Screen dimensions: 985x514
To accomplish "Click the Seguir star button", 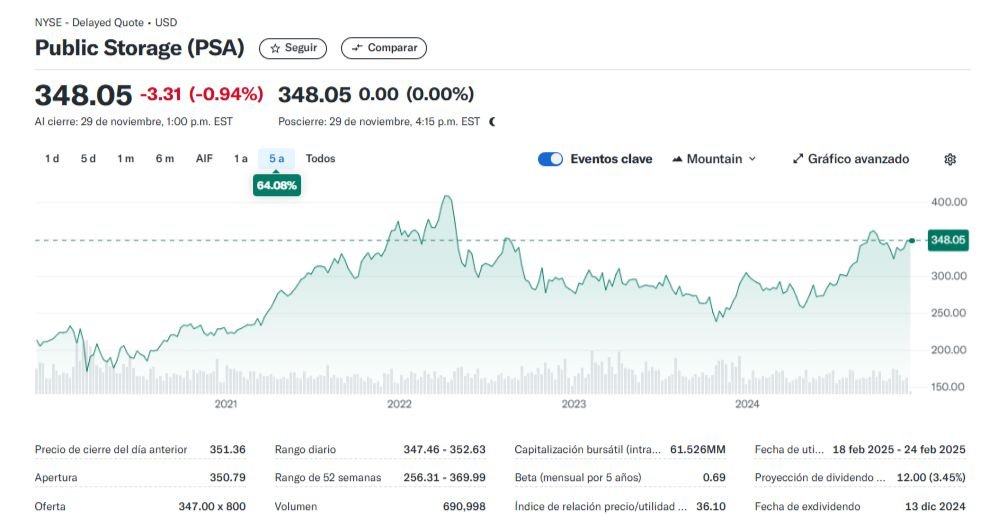I will pyautogui.click(x=293, y=48).
